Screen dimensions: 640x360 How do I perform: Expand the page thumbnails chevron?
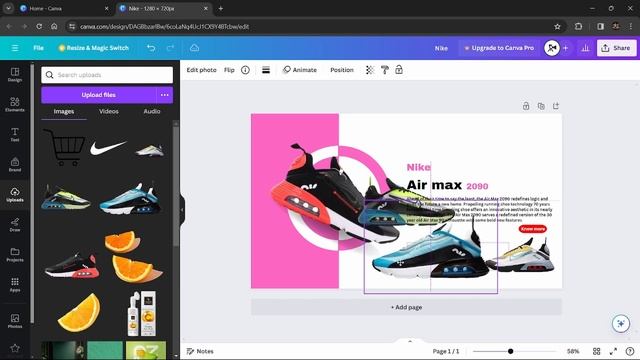(x=410, y=341)
